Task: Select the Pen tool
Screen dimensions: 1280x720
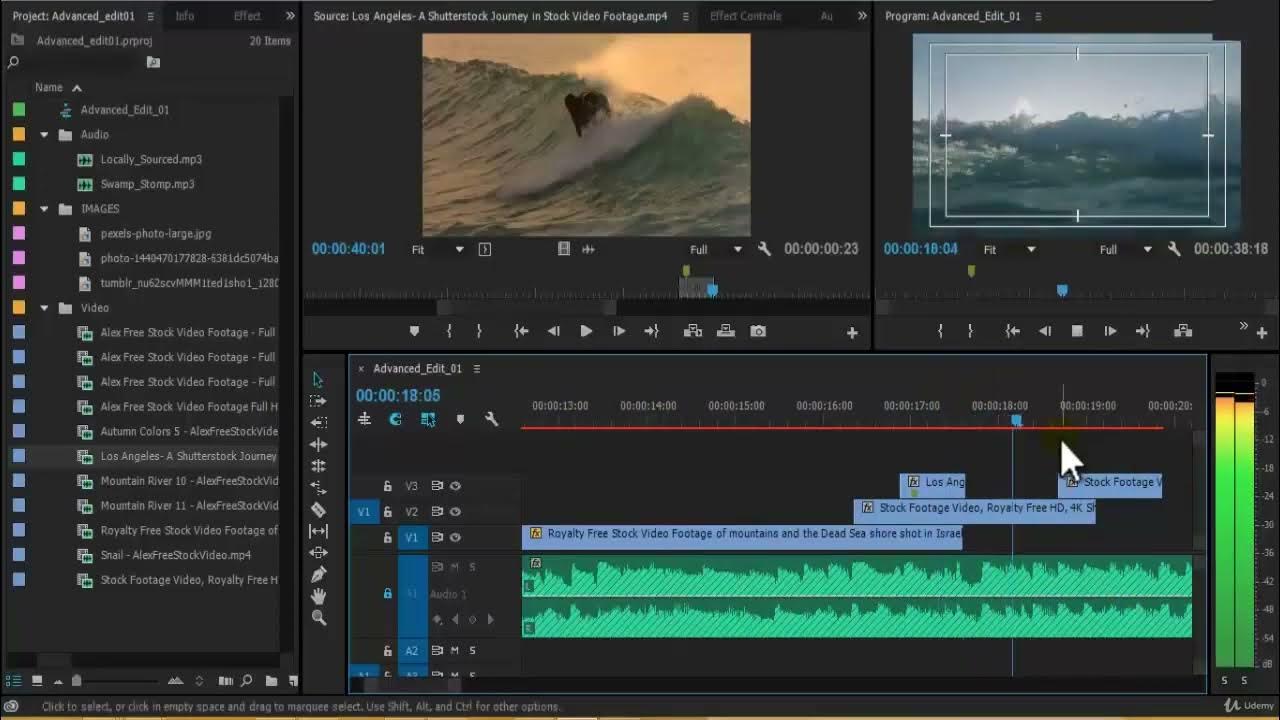Action: click(318, 574)
